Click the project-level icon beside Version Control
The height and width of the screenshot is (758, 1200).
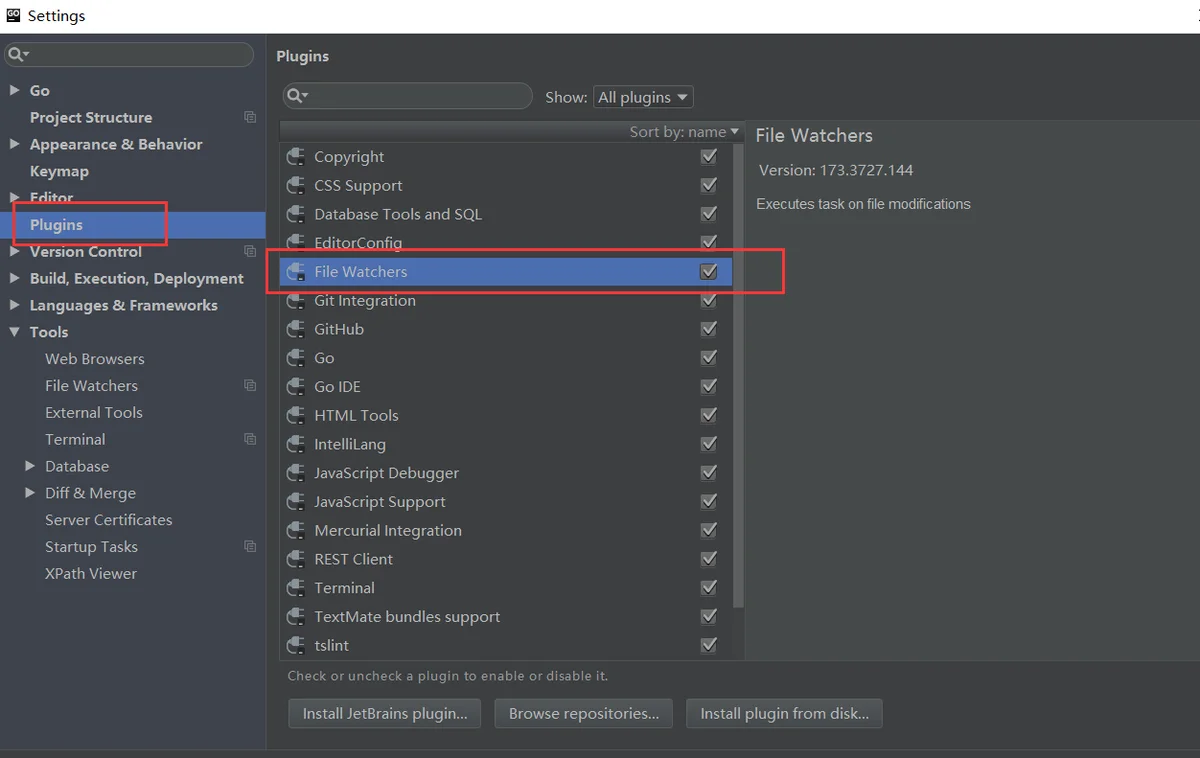(250, 251)
